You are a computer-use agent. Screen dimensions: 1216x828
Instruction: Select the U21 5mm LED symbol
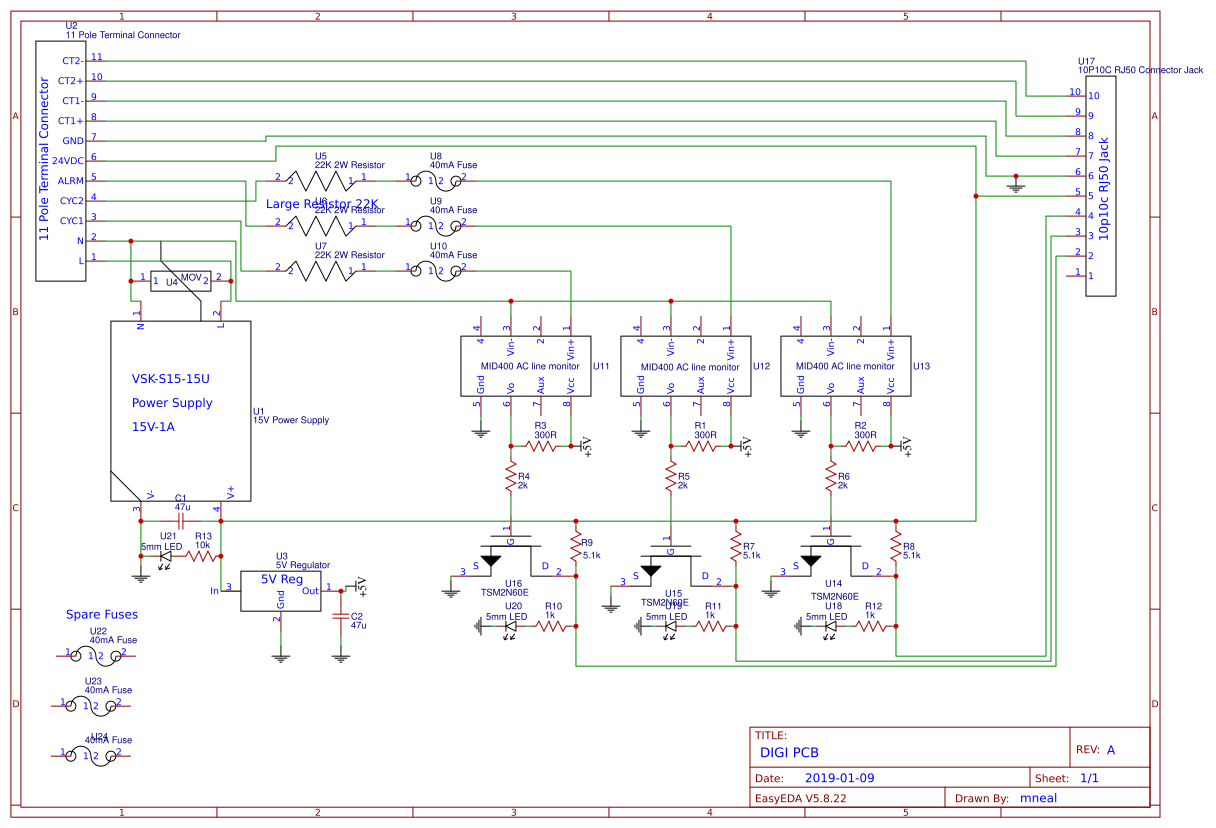coord(165,557)
